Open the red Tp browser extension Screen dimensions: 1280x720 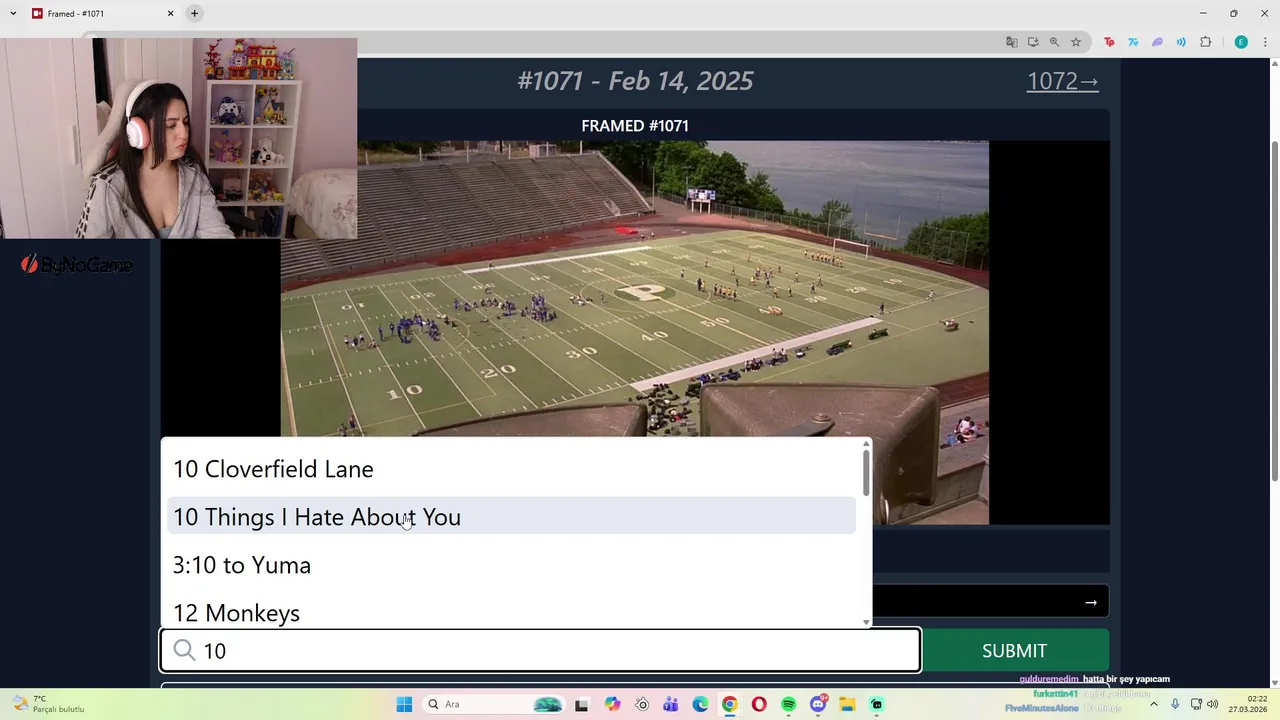pos(1109,42)
